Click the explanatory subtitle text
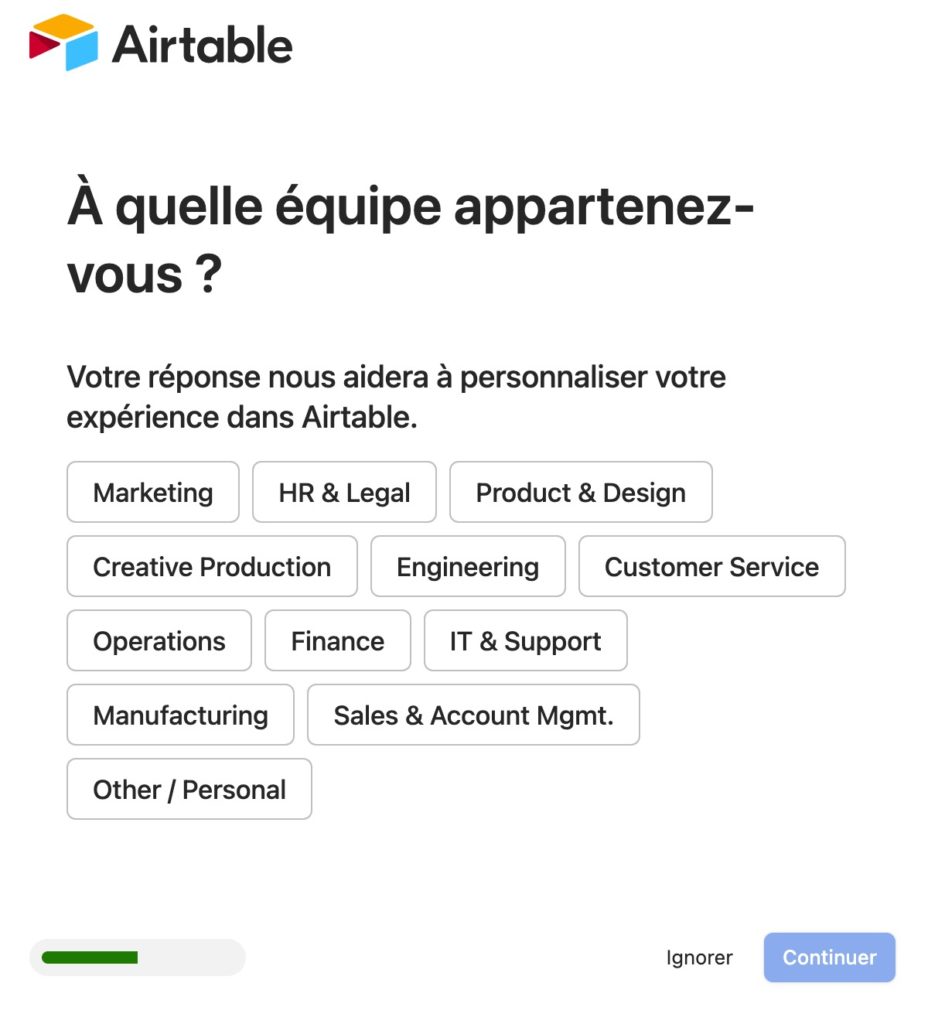The image size is (945, 1024). coord(396,396)
